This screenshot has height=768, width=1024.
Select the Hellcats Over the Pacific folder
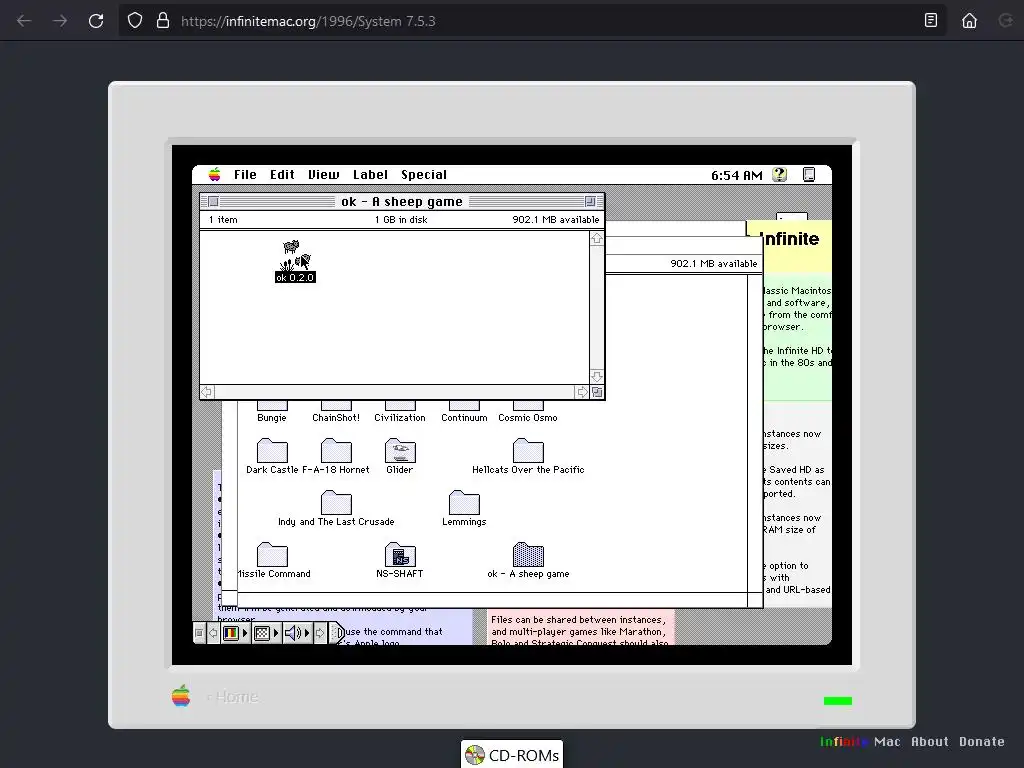tap(528, 456)
